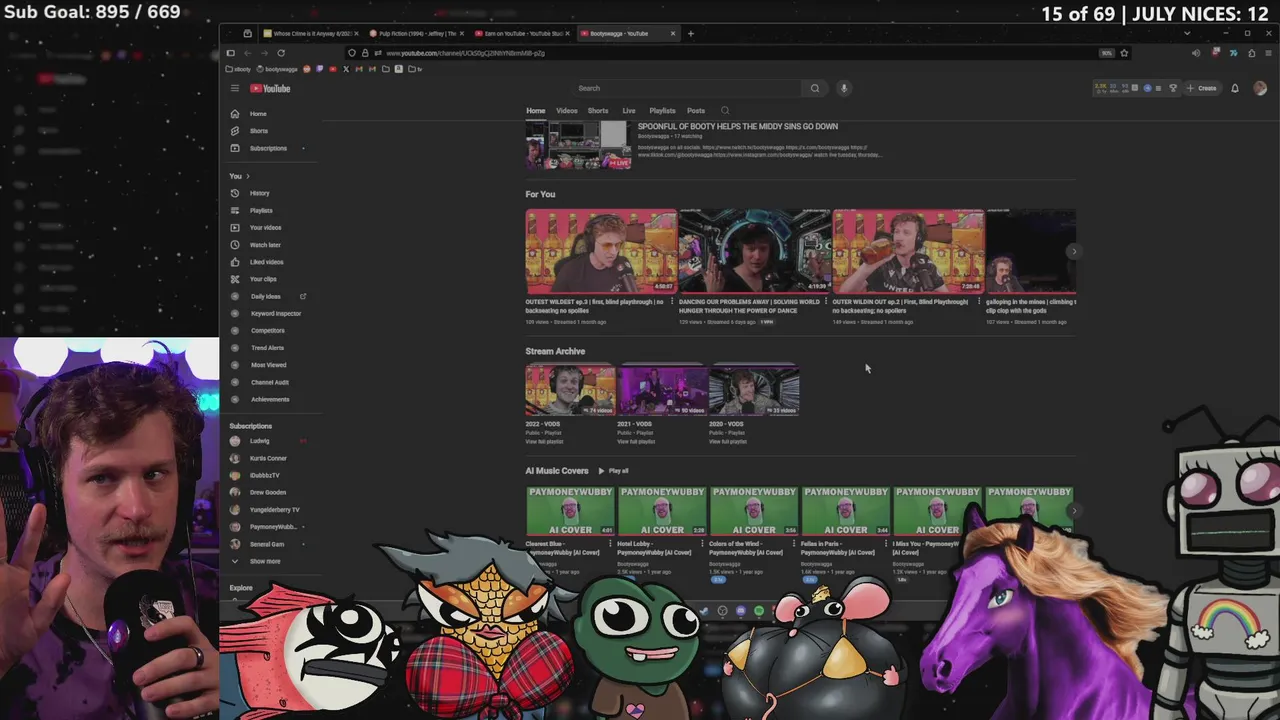This screenshot has height=720, width=1280.
Task: Open options for Hotel Lobby cover video
Action: coord(701,544)
